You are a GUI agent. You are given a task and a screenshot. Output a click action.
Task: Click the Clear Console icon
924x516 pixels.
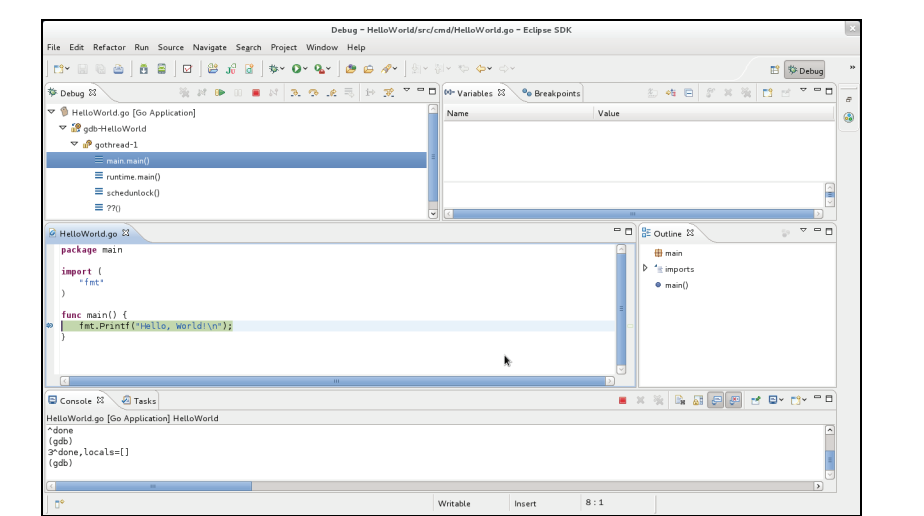679,401
